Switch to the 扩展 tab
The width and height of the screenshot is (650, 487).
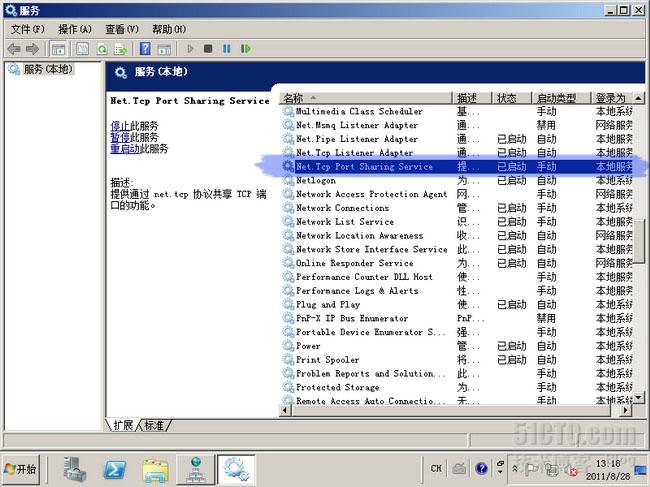point(123,425)
